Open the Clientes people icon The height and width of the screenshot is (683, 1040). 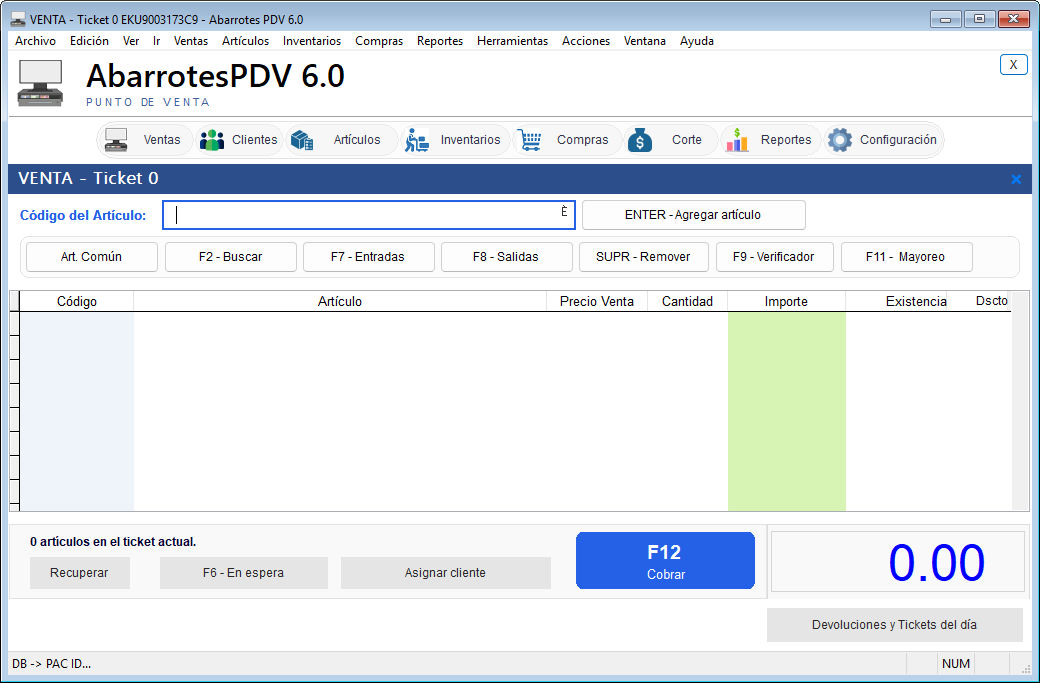pos(212,140)
